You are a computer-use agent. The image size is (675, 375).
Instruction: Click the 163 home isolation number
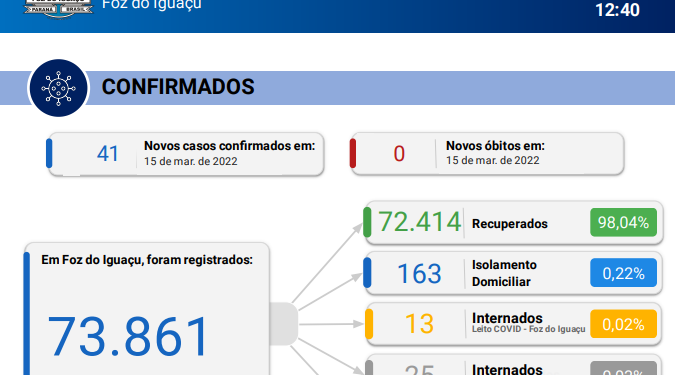coord(419,273)
